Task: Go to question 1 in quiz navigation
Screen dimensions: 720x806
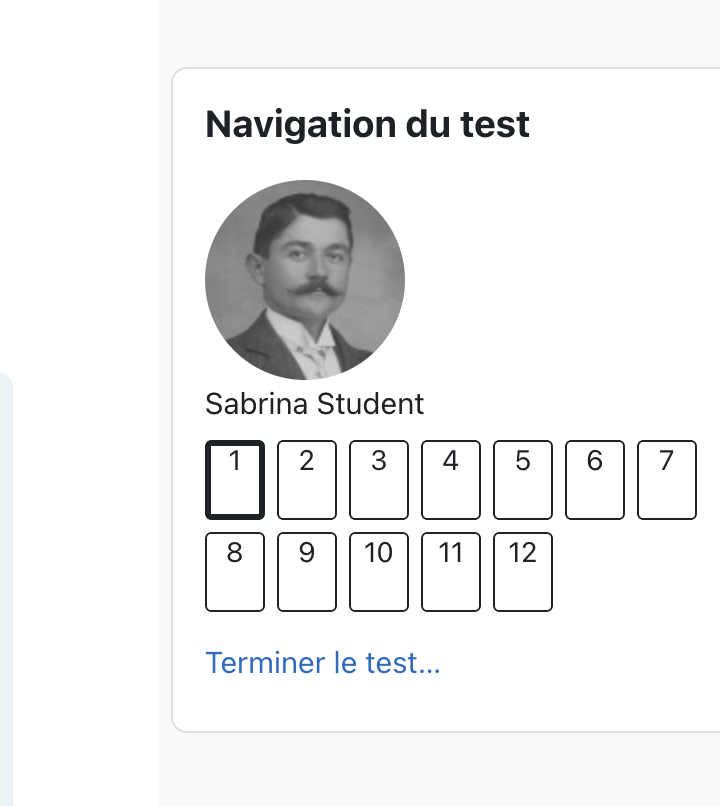Action: [235, 480]
